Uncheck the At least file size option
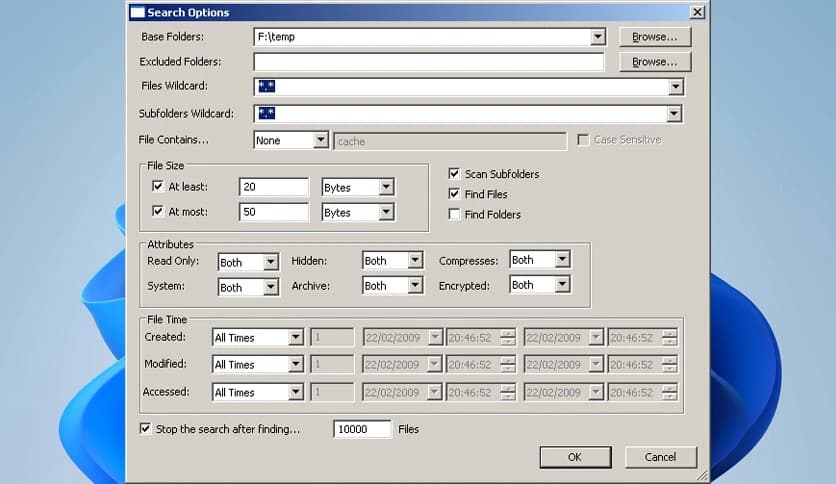 point(158,186)
